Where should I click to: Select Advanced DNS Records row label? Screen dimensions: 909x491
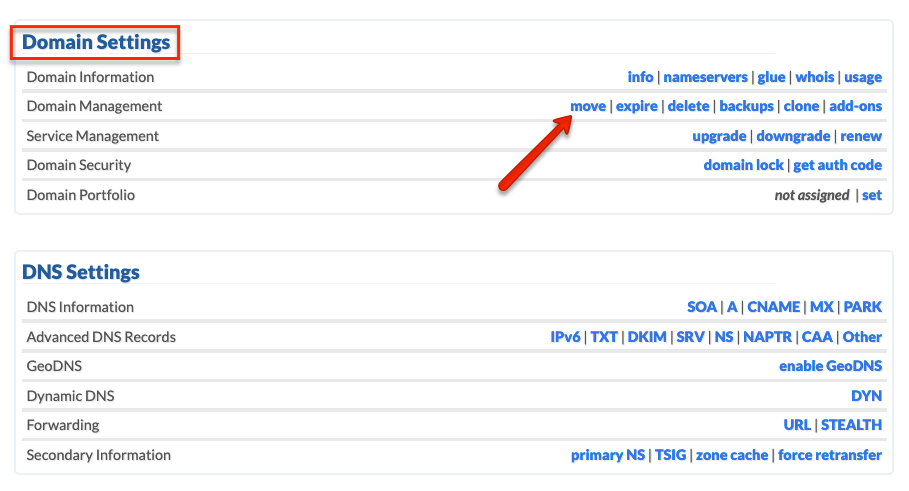(x=101, y=337)
